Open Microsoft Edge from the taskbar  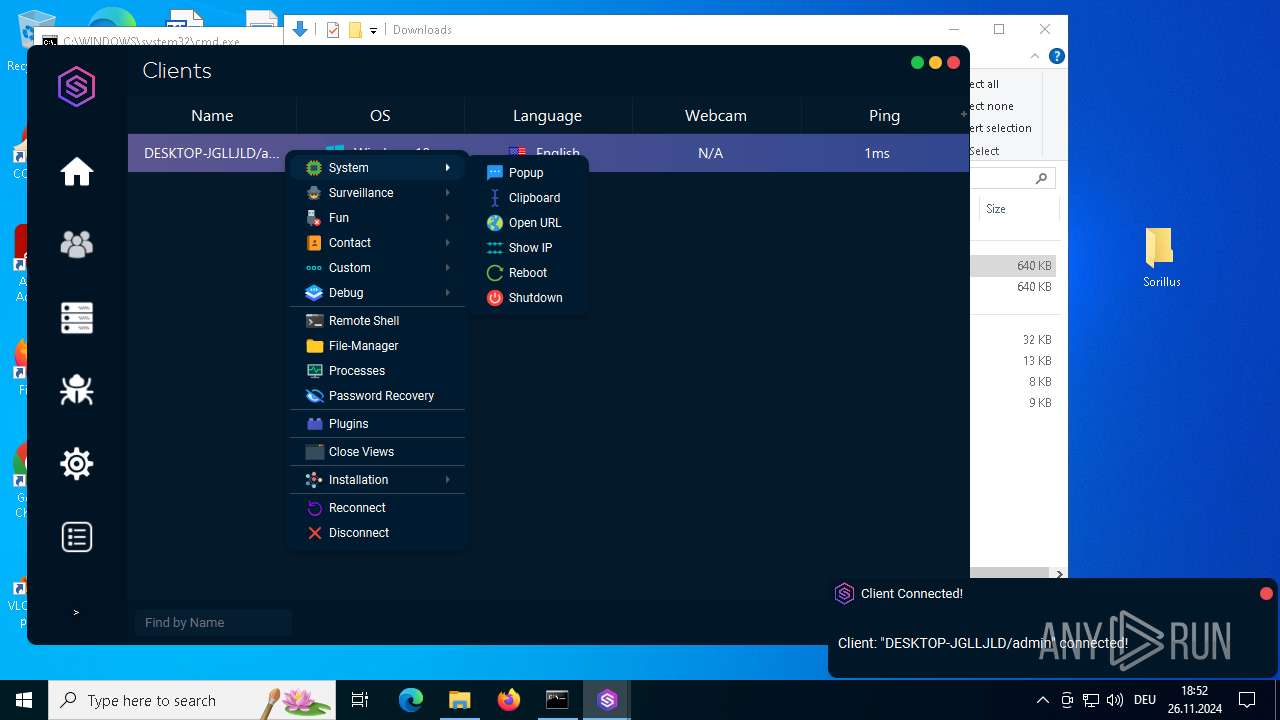coord(411,700)
